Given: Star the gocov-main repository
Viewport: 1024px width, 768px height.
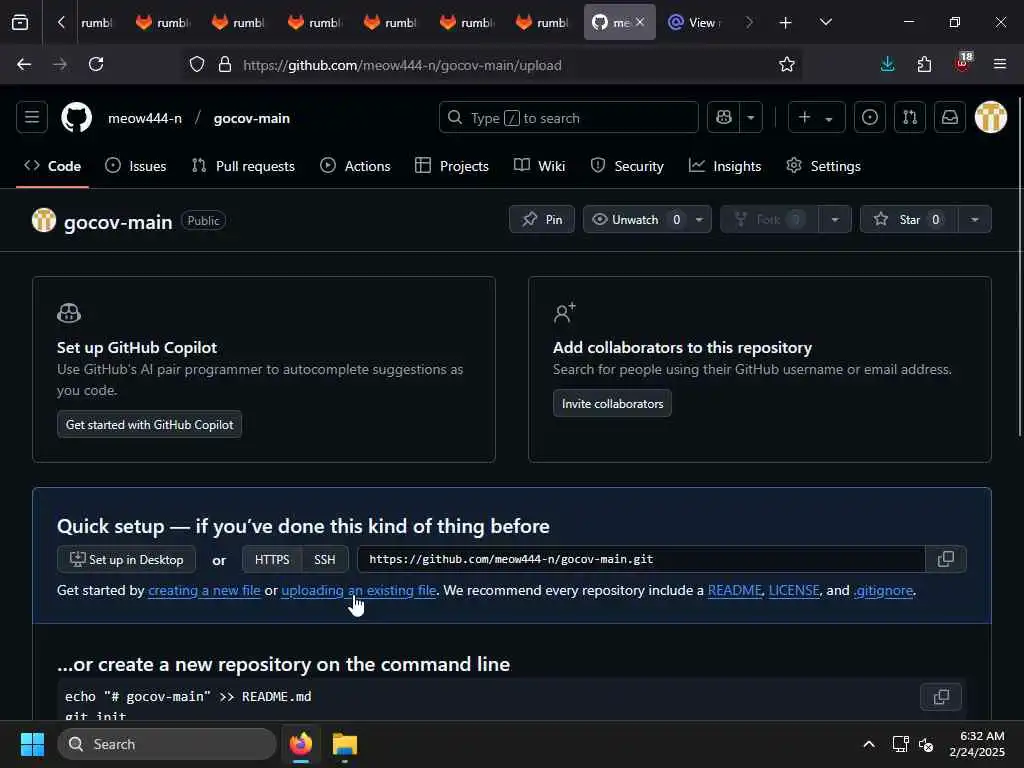Looking at the screenshot, I should tap(909, 219).
